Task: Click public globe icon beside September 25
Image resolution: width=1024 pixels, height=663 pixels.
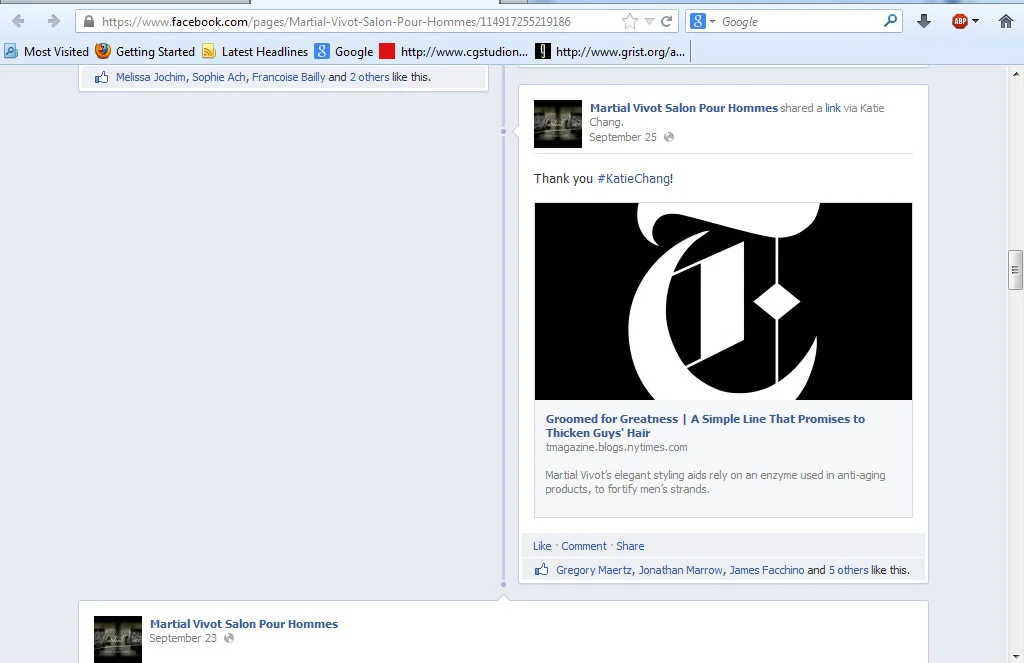Action: point(669,137)
